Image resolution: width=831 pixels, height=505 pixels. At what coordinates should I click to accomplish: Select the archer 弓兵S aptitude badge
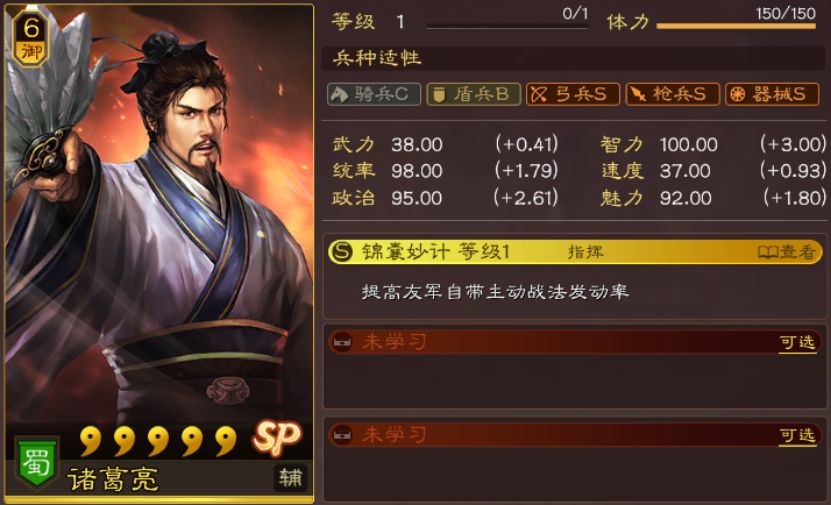click(x=573, y=94)
